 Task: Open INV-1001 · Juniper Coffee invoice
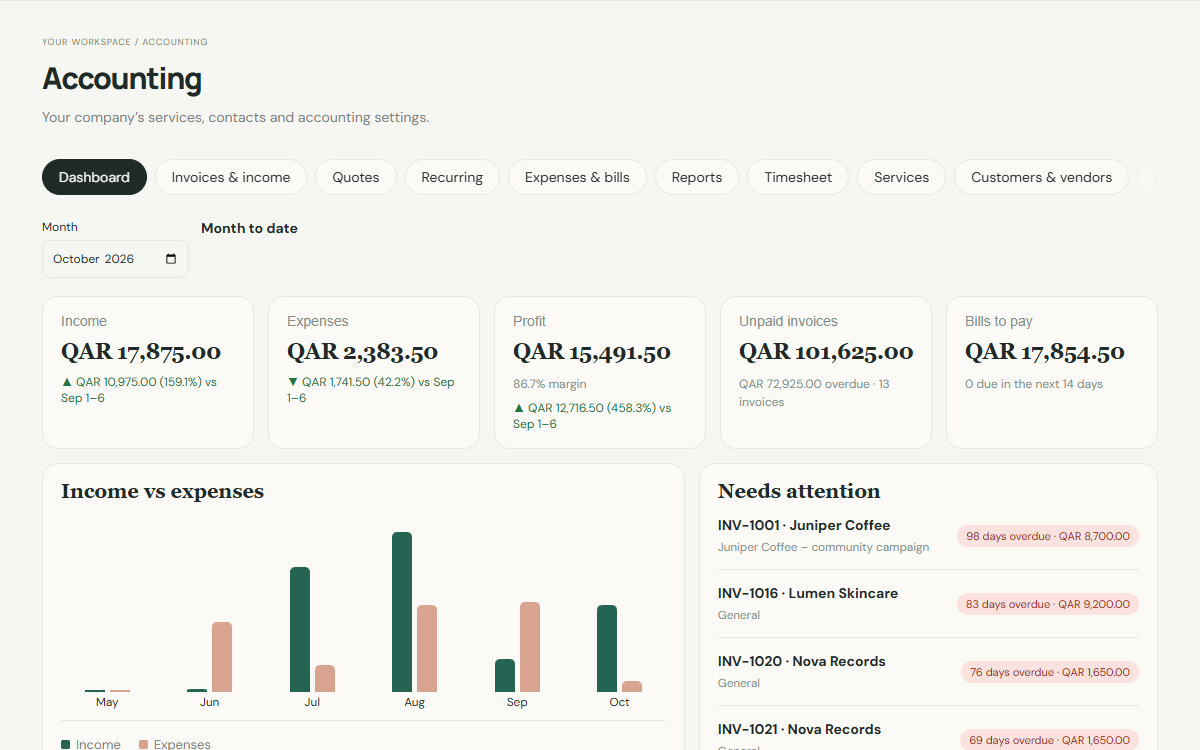(x=804, y=525)
